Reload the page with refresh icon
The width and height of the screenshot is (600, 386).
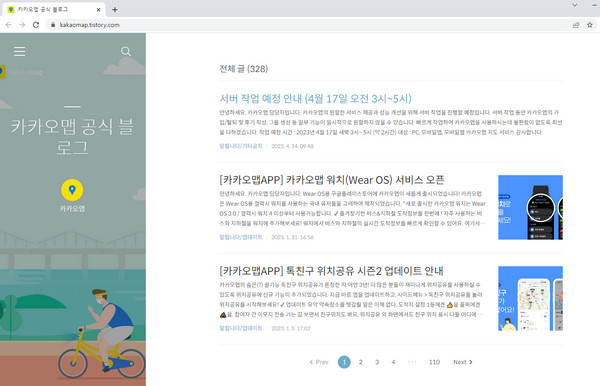[x=36, y=25]
